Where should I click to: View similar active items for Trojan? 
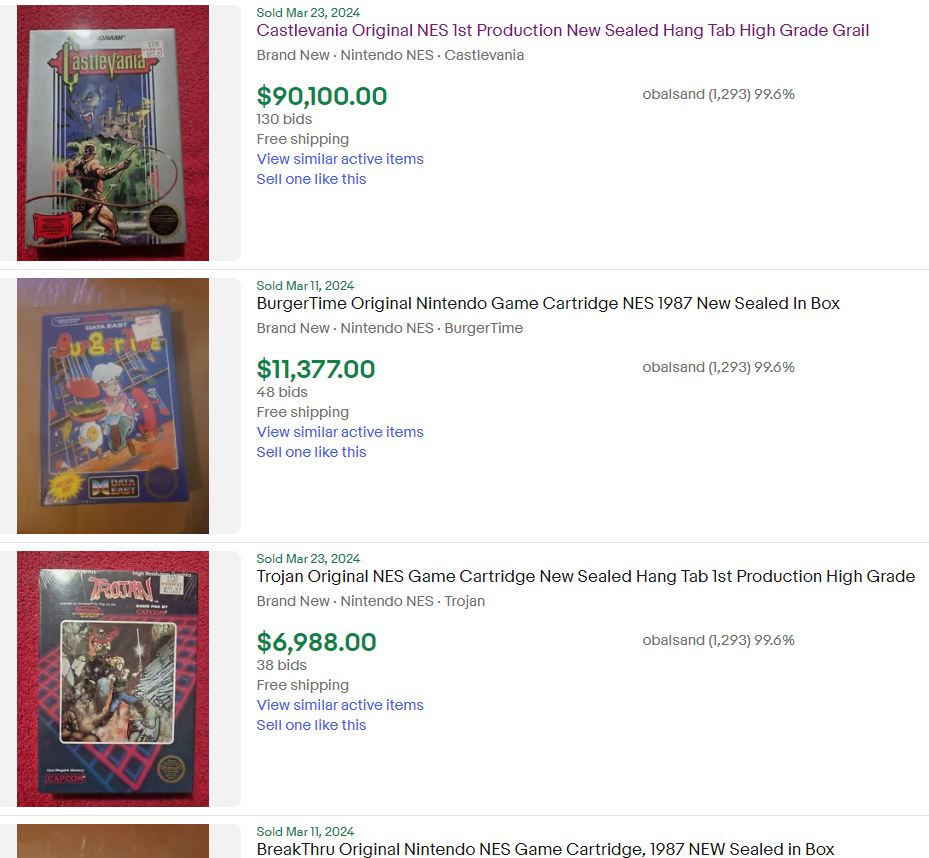pos(340,705)
